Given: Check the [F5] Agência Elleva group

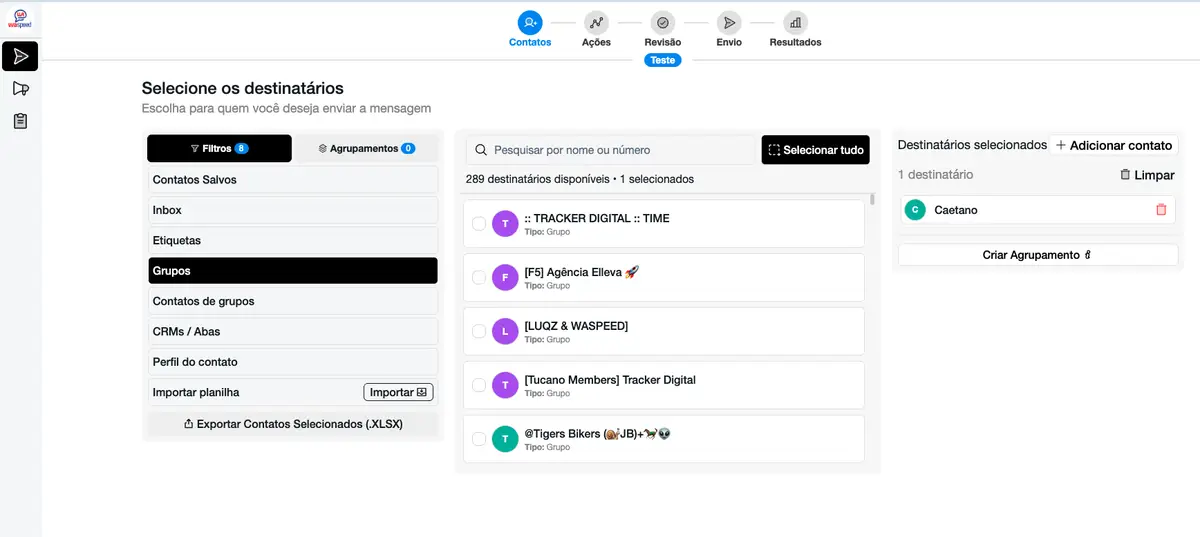Looking at the screenshot, I should click(x=479, y=277).
